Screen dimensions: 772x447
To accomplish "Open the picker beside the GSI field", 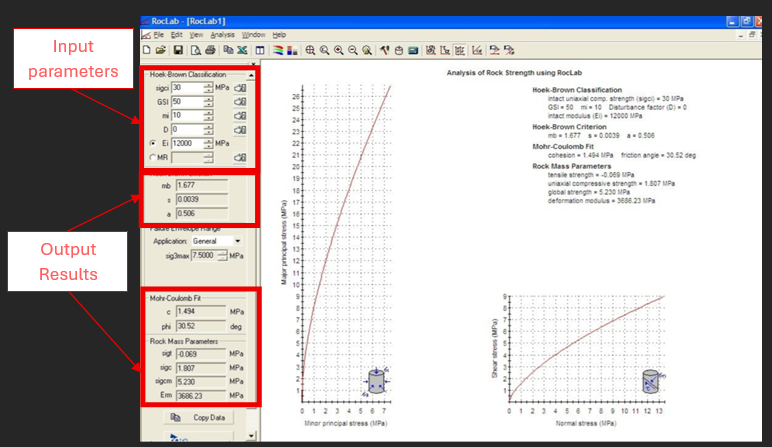I will [x=240, y=102].
